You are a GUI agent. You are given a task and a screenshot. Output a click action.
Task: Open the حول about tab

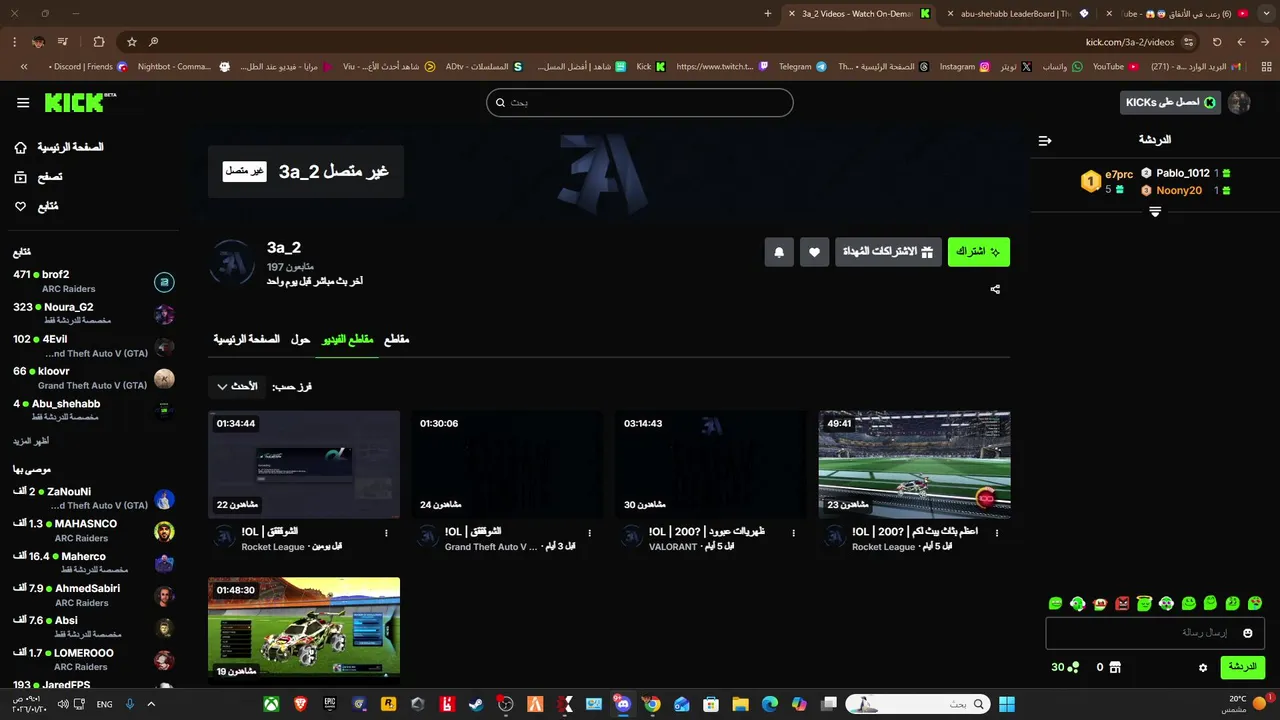click(300, 340)
